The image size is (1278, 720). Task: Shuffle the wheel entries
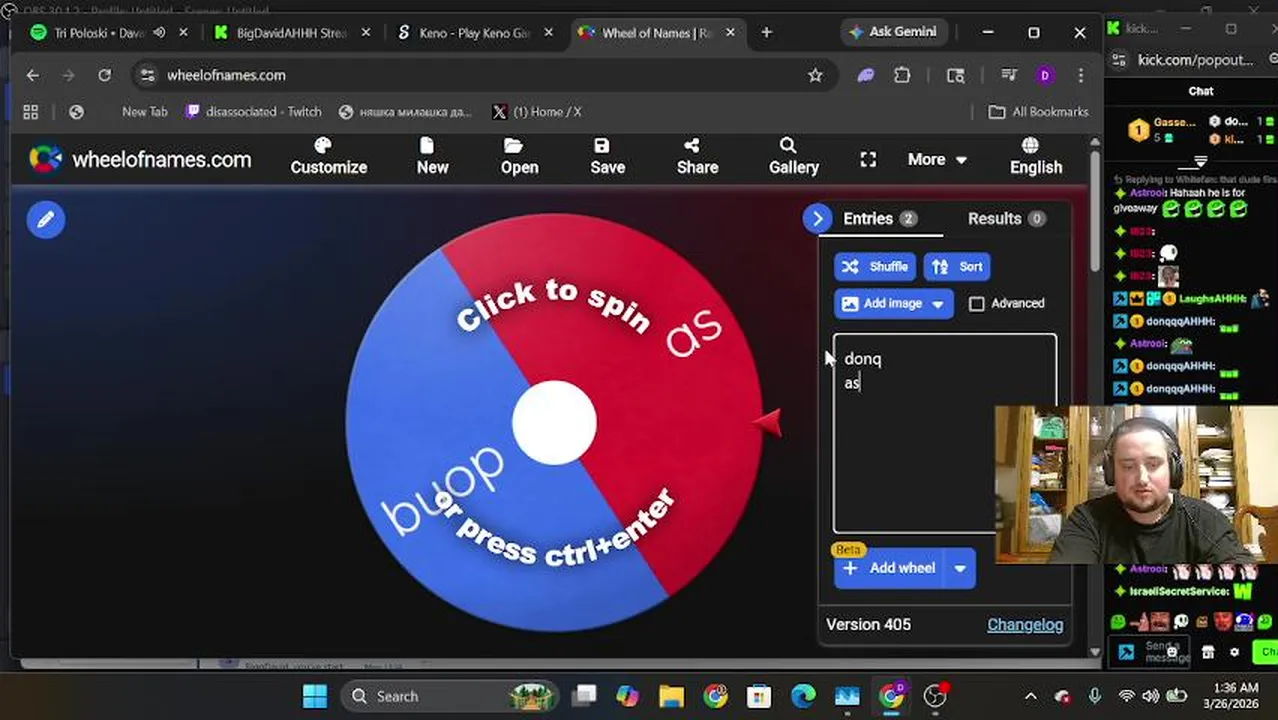pos(874,267)
